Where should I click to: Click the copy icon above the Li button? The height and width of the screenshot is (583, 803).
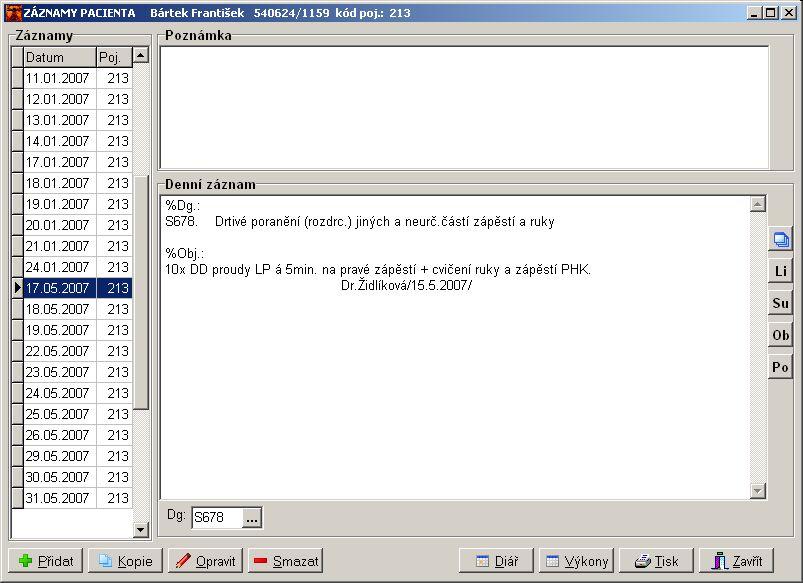pyautogui.click(x=780, y=239)
